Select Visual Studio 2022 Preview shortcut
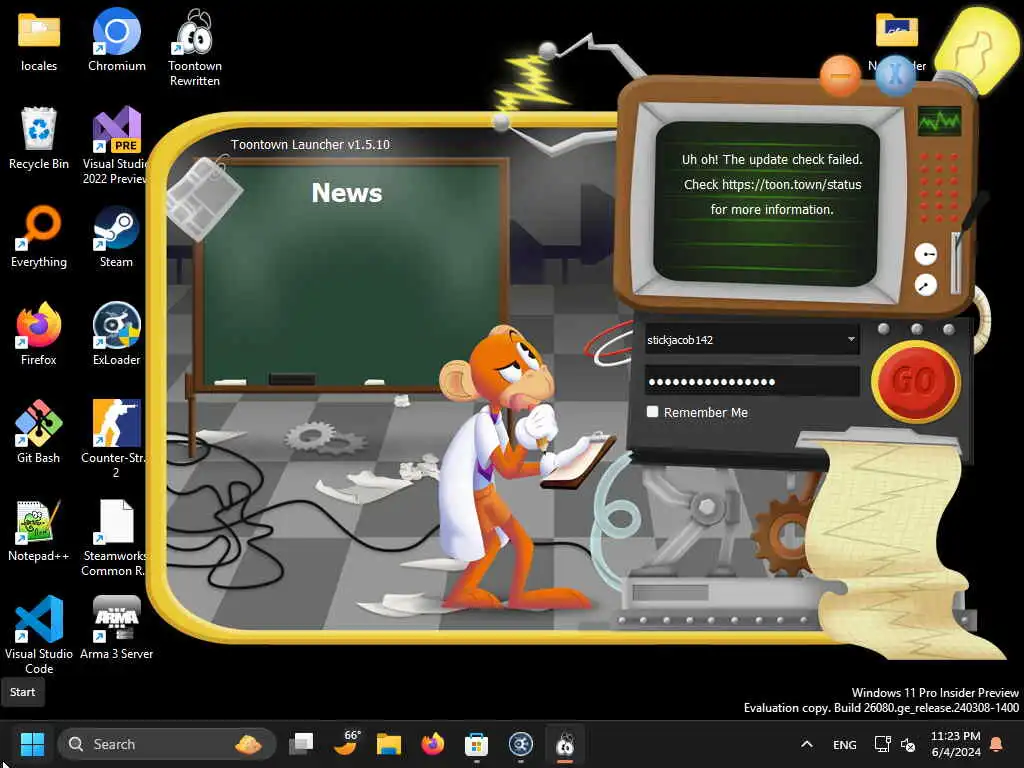1024x768 pixels. tap(116, 145)
